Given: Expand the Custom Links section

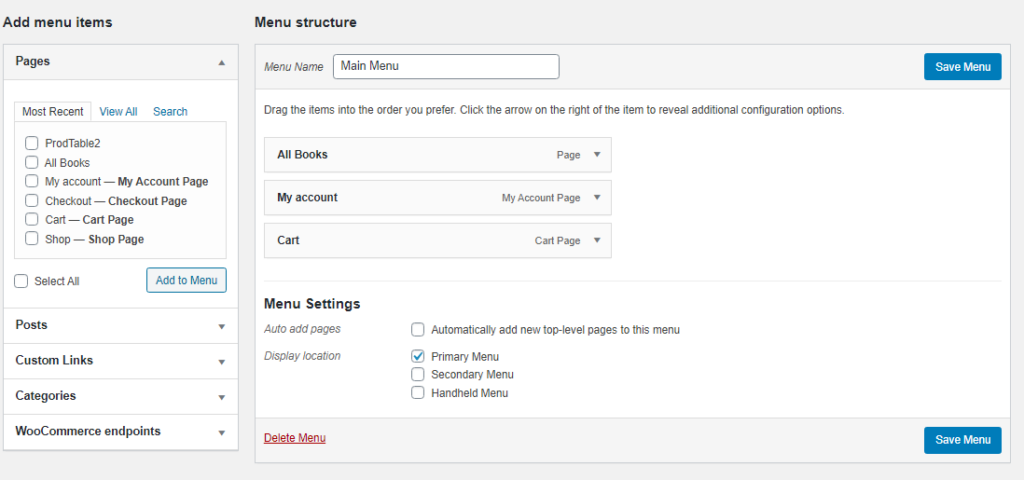Looking at the screenshot, I should click(x=221, y=362).
